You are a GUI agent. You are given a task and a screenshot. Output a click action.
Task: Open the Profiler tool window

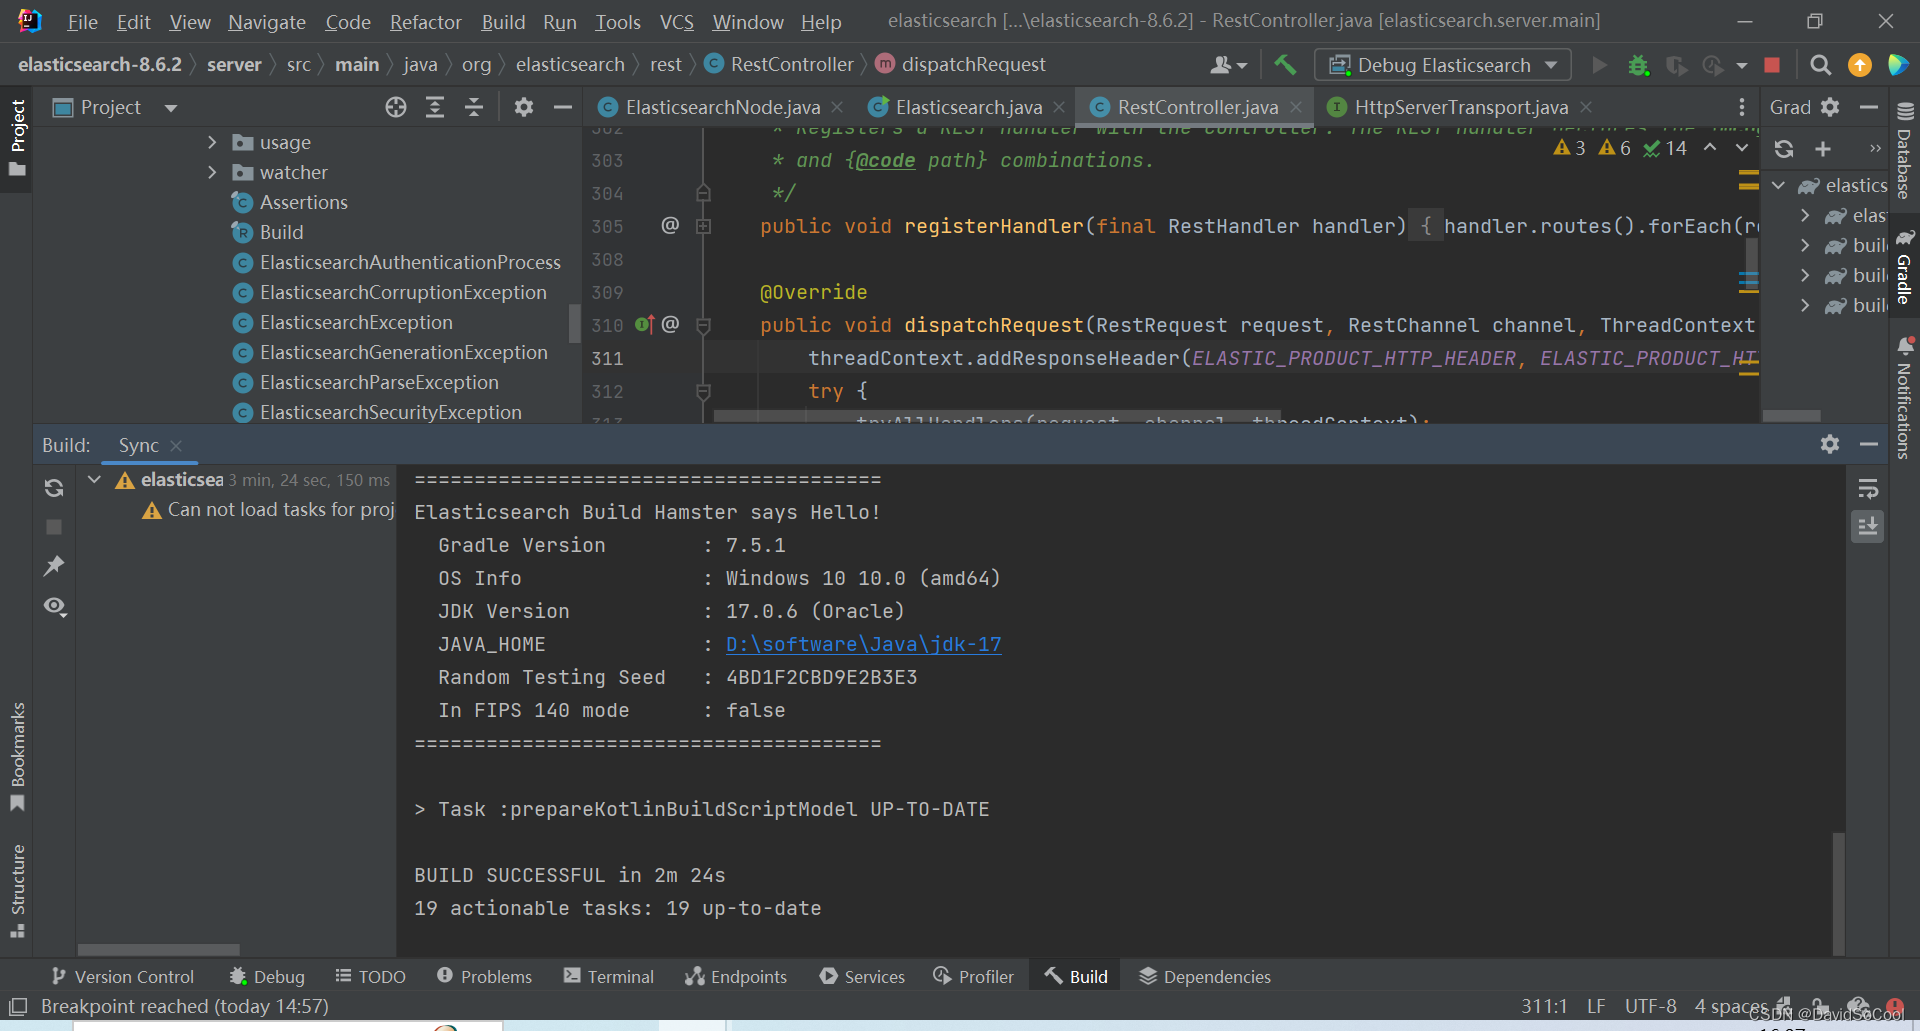pyautogui.click(x=973, y=976)
